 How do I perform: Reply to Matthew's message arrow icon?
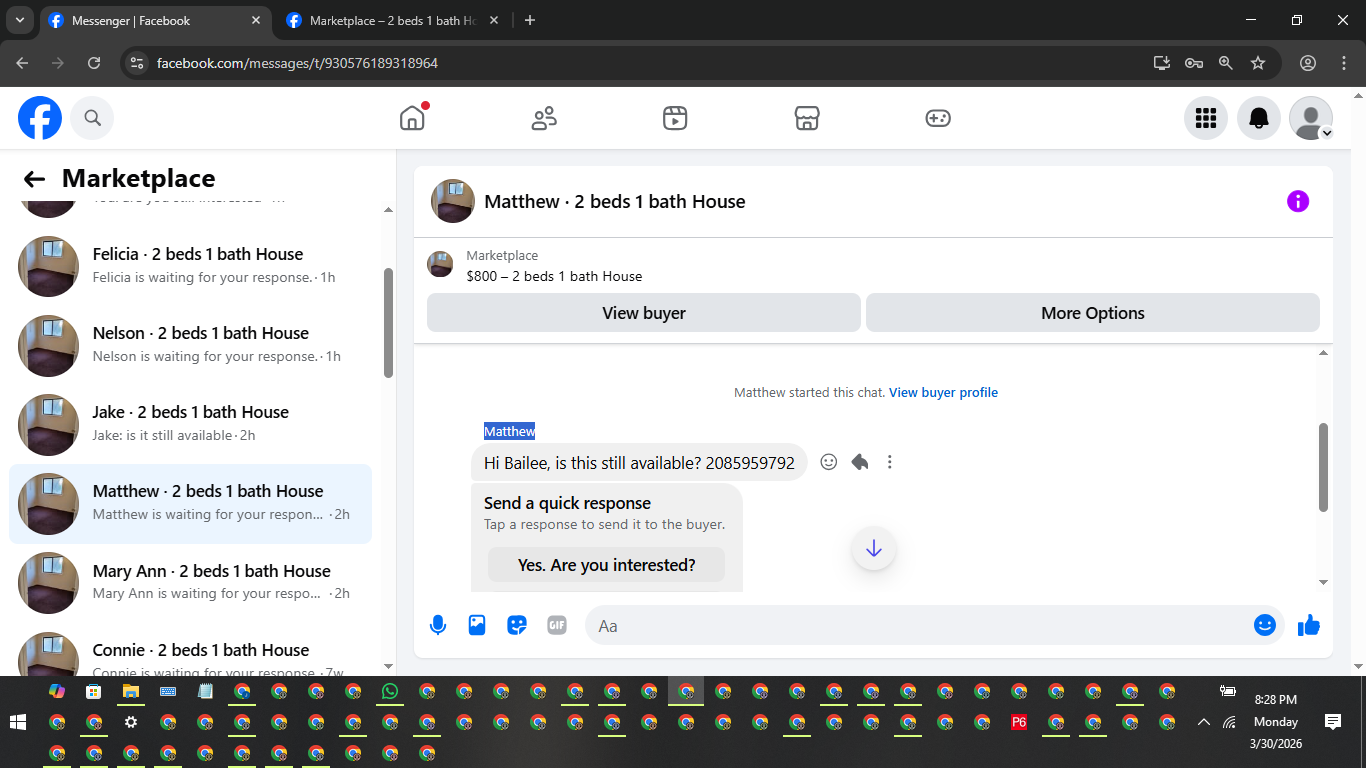pos(859,462)
